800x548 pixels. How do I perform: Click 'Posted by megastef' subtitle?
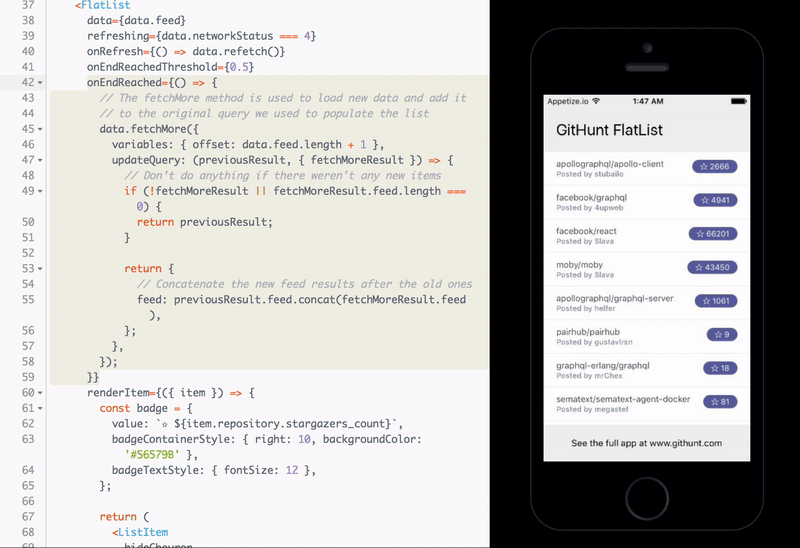[592, 410]
